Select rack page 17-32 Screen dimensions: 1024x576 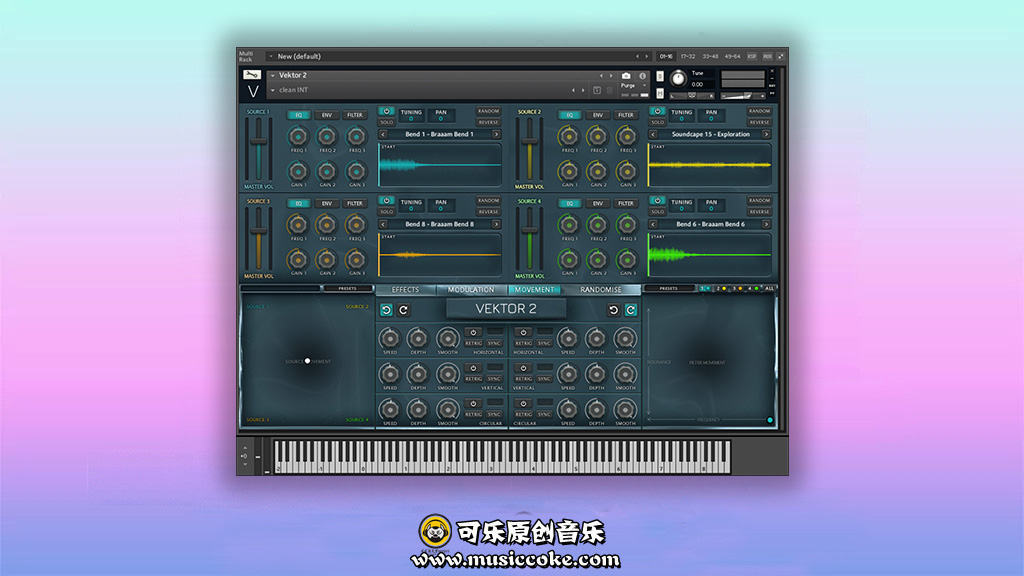688,57
